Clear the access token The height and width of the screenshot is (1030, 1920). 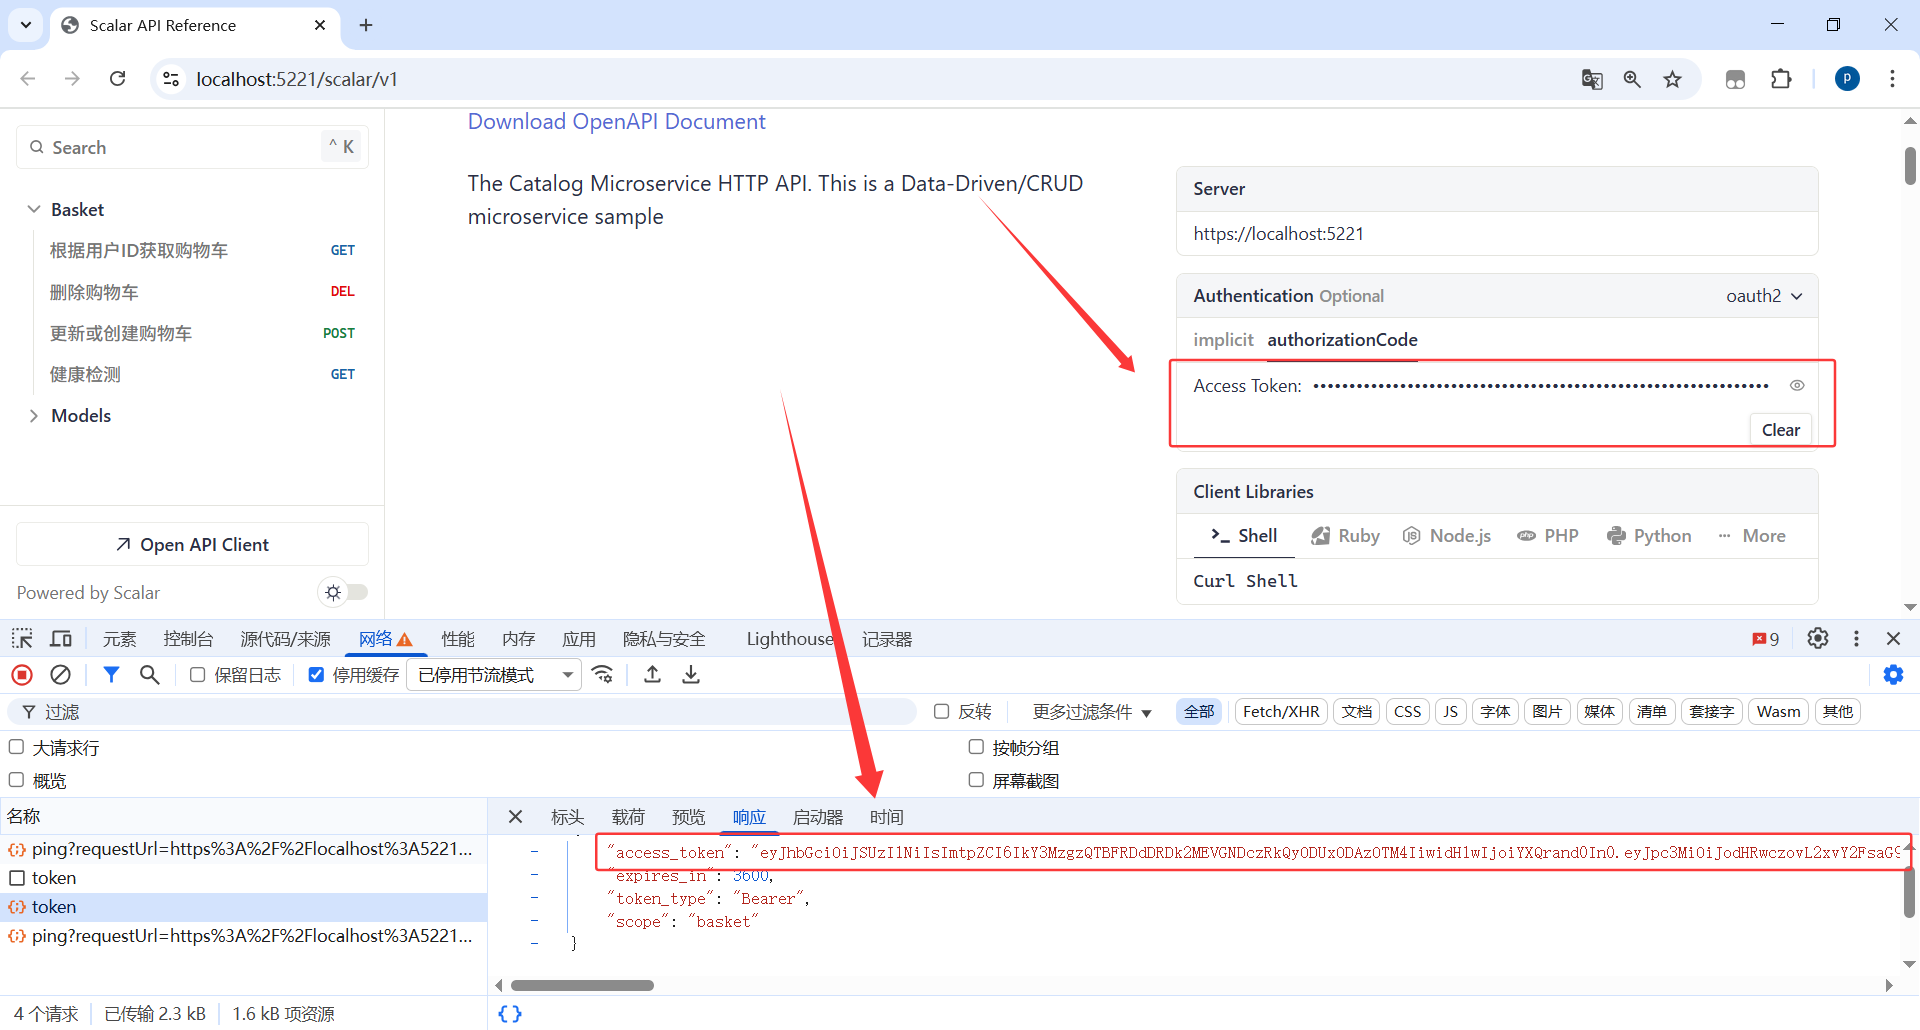1780,430
